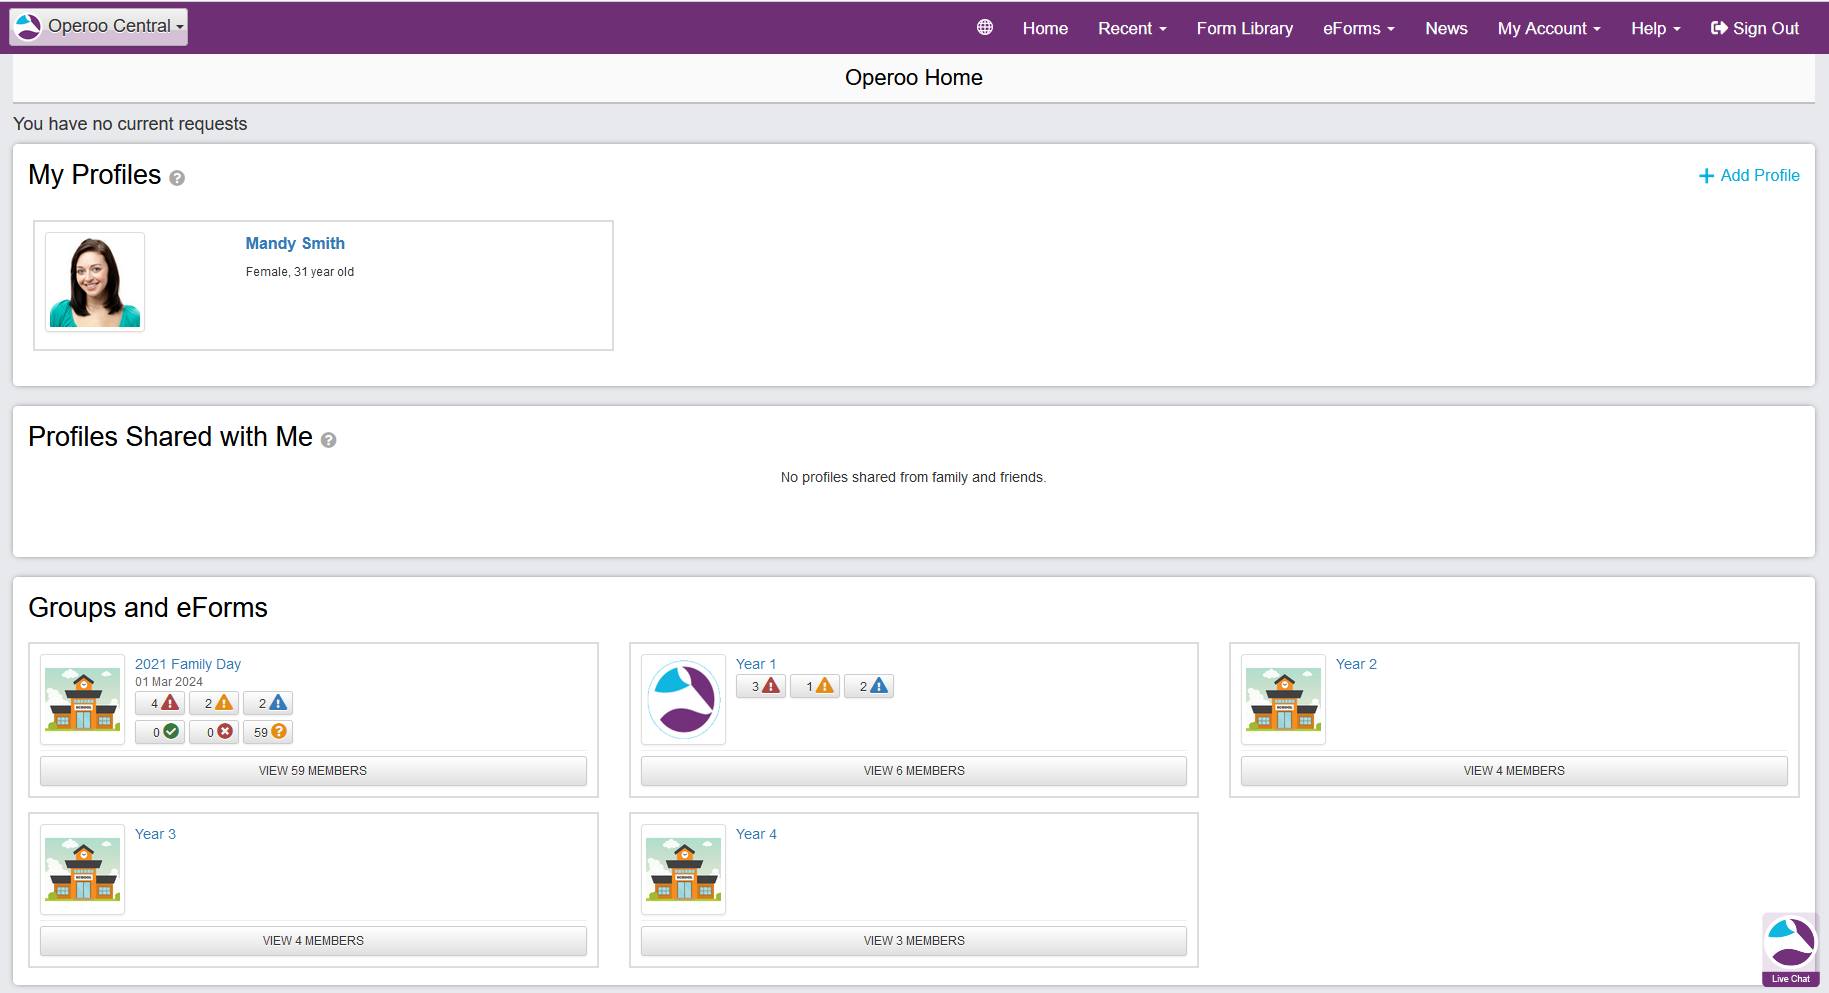The image size is (1829, 993).
Task: Open the Live Chat widget
Action: tap(1790, 949)
